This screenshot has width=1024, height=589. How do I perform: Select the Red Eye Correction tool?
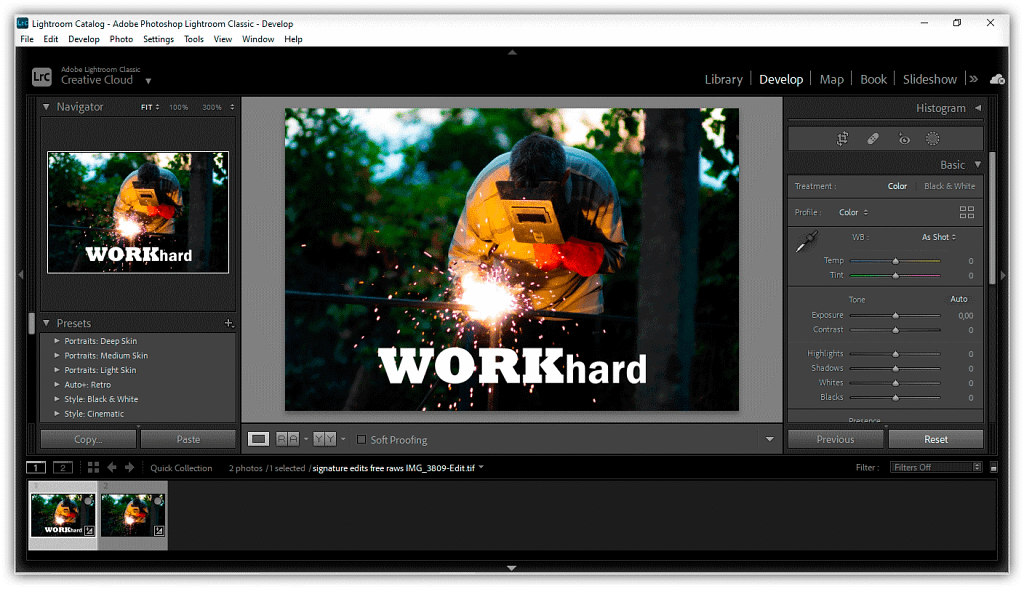pos(904,138)
